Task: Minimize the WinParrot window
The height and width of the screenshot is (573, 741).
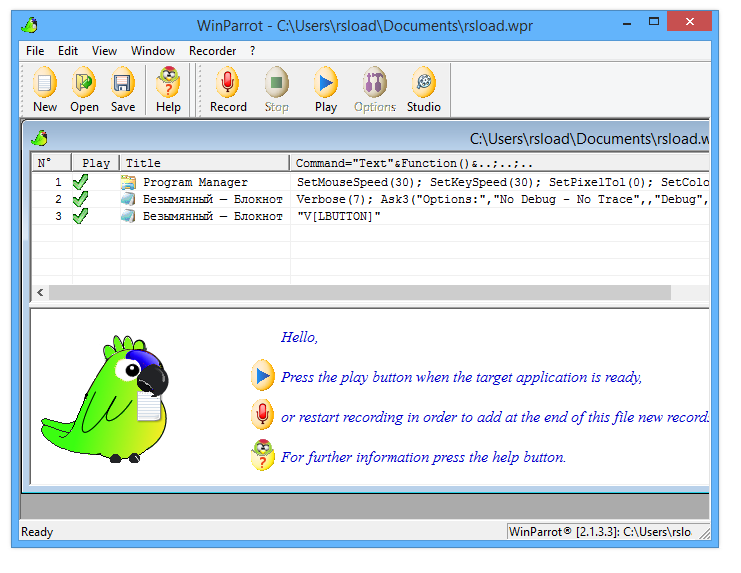Action: pyautogui.click(x=627, y=23)
